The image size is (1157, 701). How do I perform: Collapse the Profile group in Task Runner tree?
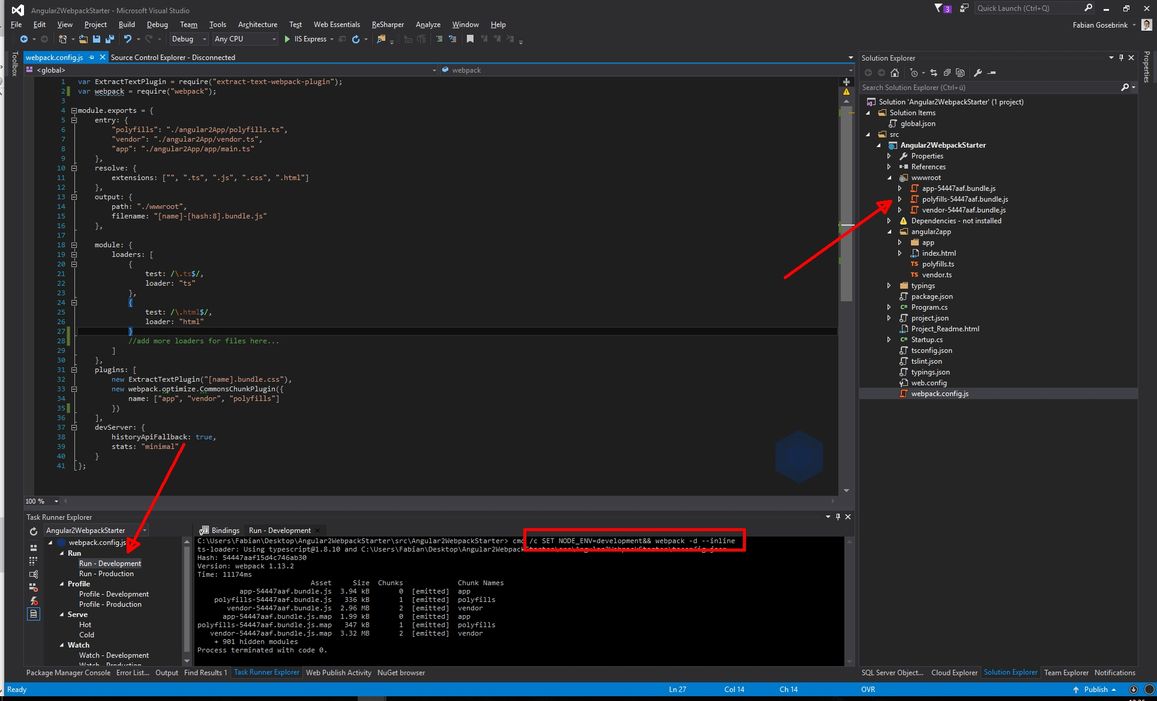point(62,584)
